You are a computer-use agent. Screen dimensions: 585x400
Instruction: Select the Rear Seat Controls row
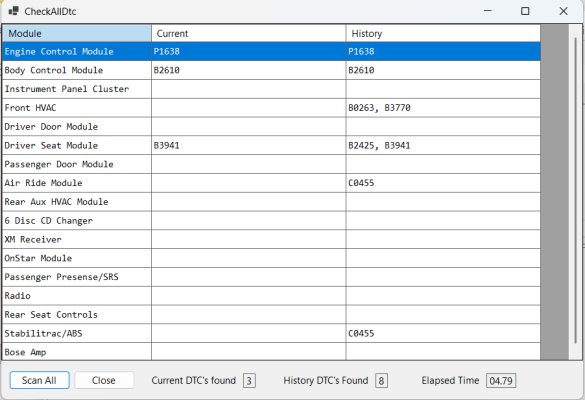tap(271, 315)
